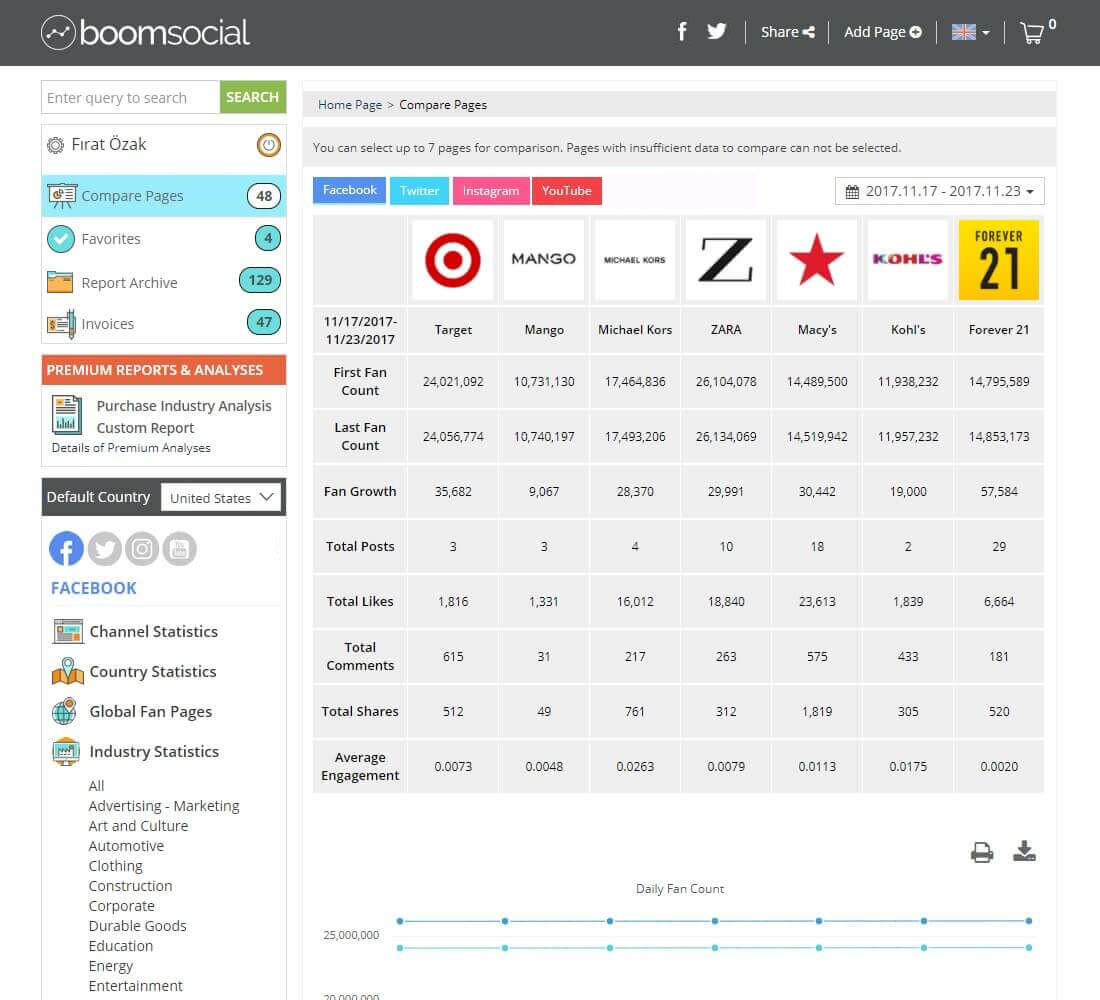Click the Home Page breadcrumb link

350,105
